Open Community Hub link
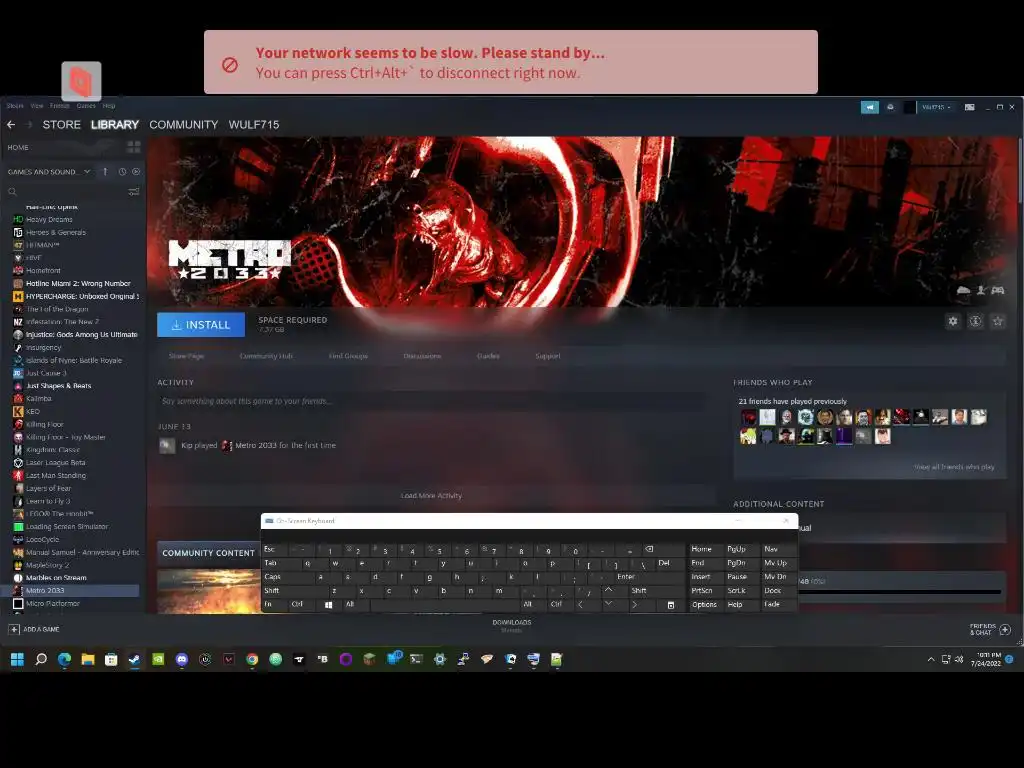Image resolution: width=1024 pixels, height=768 pixels. click(266, 356)
